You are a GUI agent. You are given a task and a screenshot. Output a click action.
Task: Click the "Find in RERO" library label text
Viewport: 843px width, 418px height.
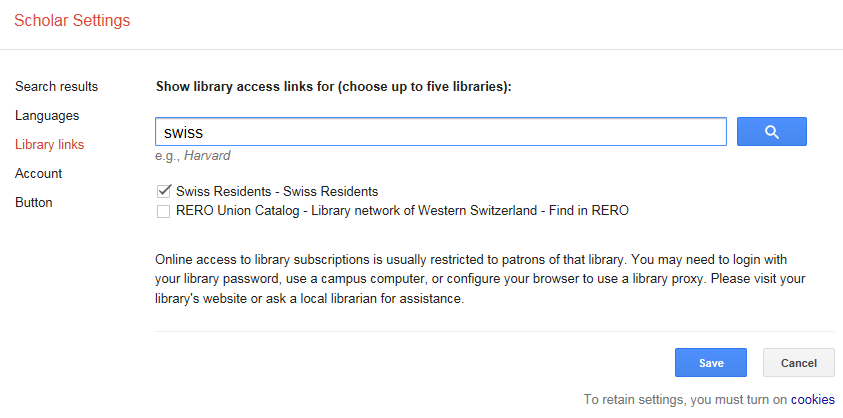588,211
